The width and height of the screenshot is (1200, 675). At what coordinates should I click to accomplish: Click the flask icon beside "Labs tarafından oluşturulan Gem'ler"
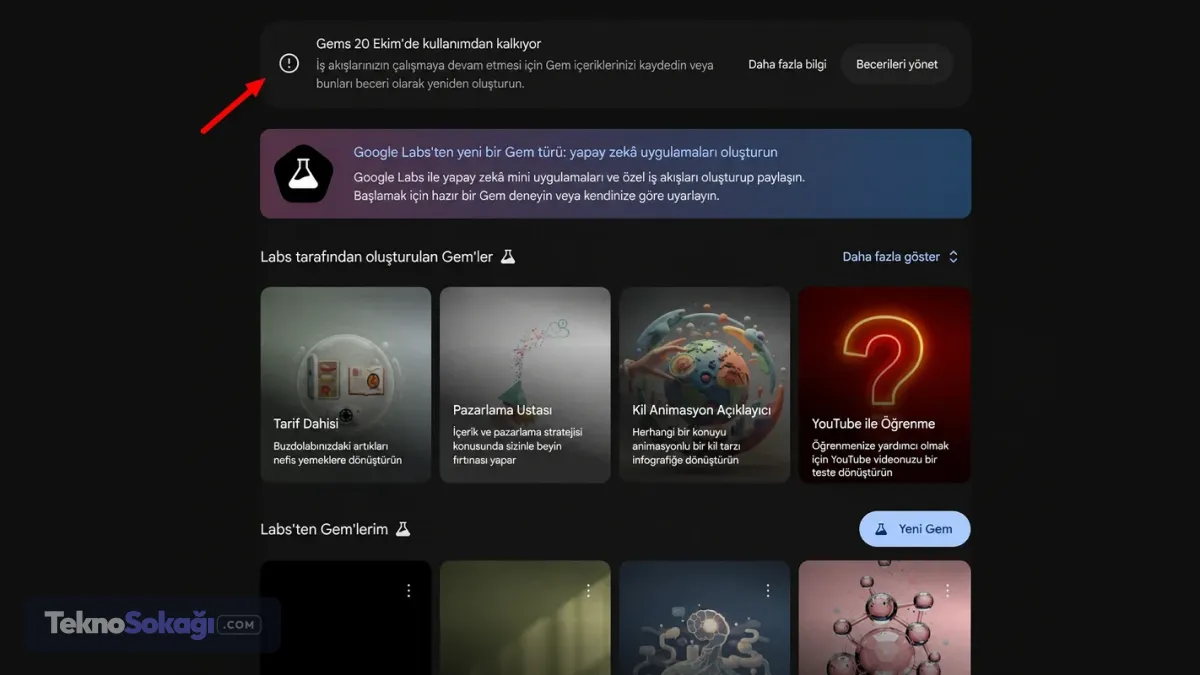(508, 257)
